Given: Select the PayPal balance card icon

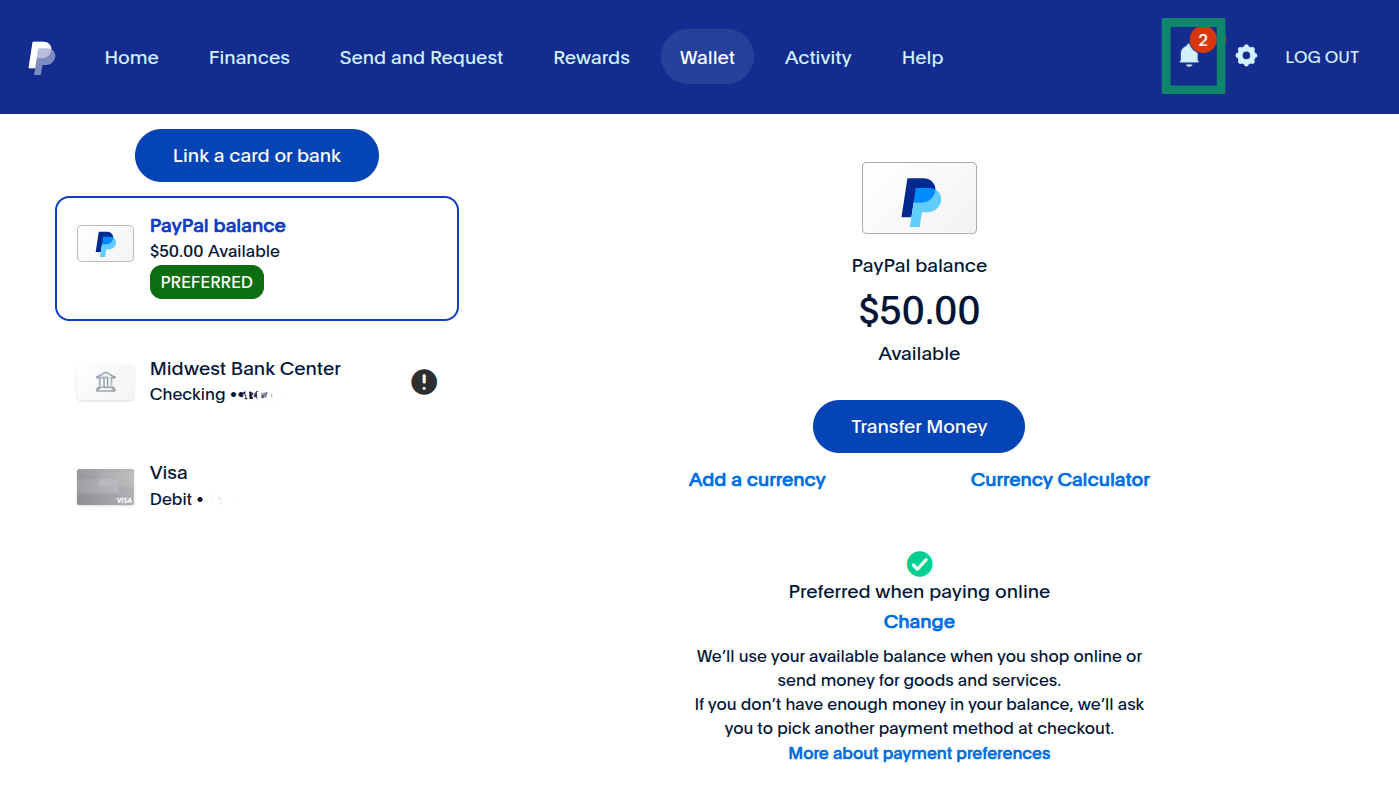Looking at the screenshot, I should click(105, 243).
